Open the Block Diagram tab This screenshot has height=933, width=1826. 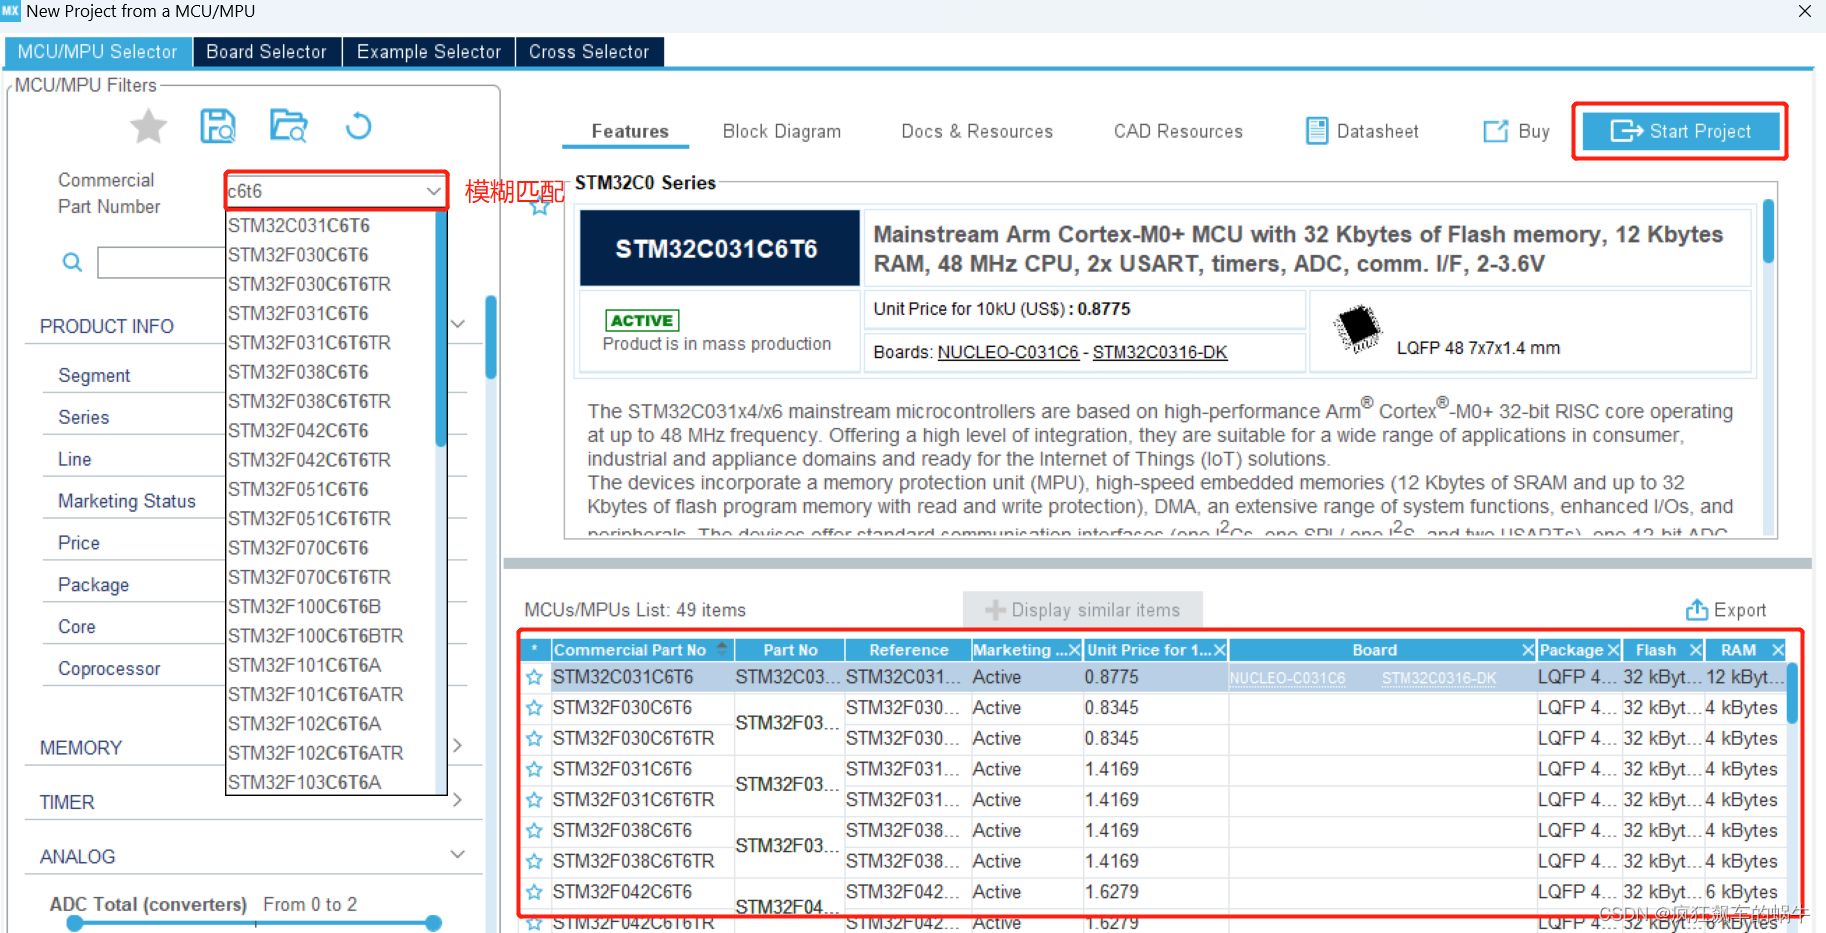[x=782, y=131]
